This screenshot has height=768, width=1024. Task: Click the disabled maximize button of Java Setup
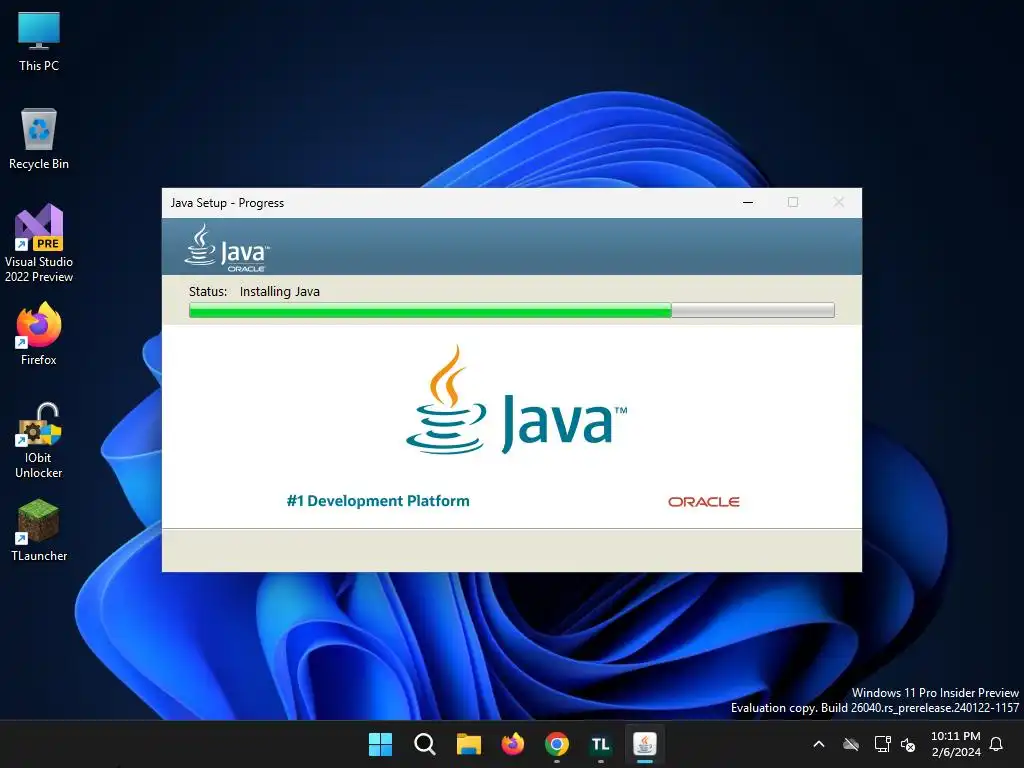tap(793, 202)
